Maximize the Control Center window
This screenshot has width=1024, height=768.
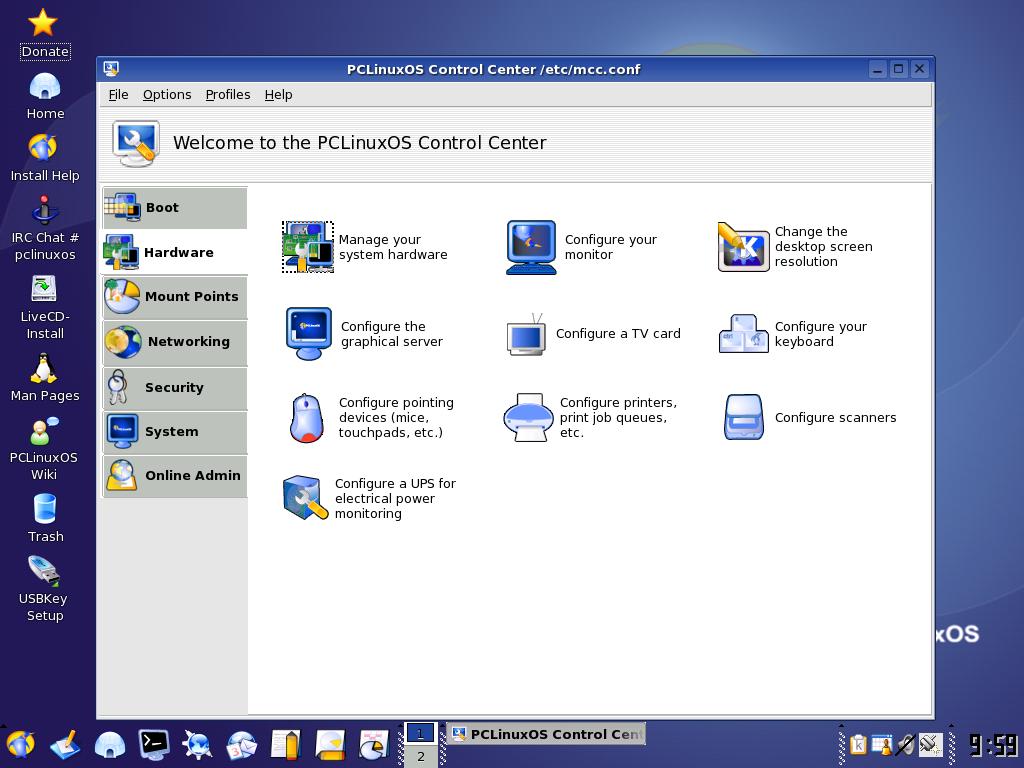(x=899, y=69)
